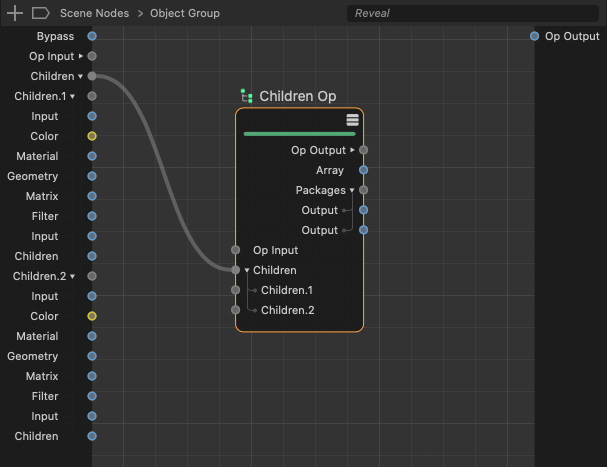This screenshot has width=607, height=467.
Task: Select Object Group in the breadcrumb path
Action: click(x=185, y=14)
